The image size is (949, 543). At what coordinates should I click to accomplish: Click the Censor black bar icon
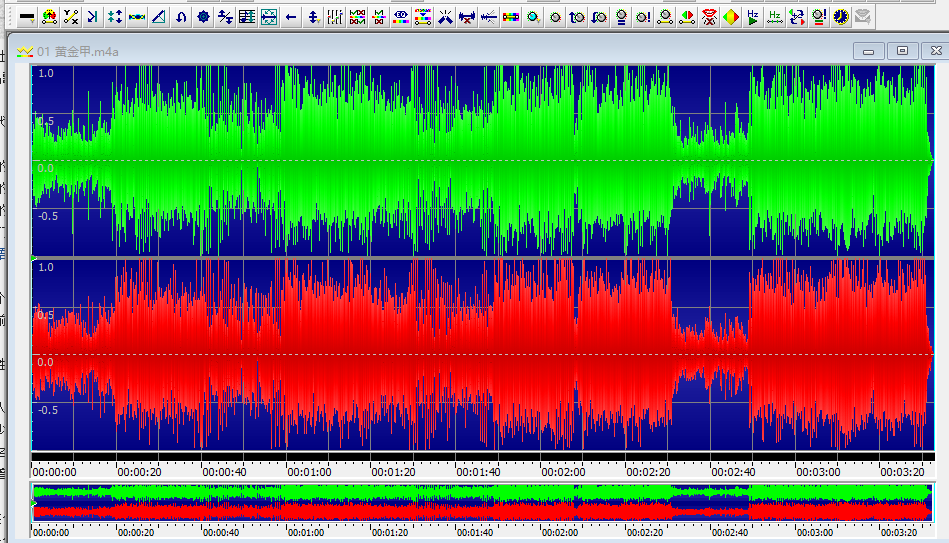tap(27, 17)
